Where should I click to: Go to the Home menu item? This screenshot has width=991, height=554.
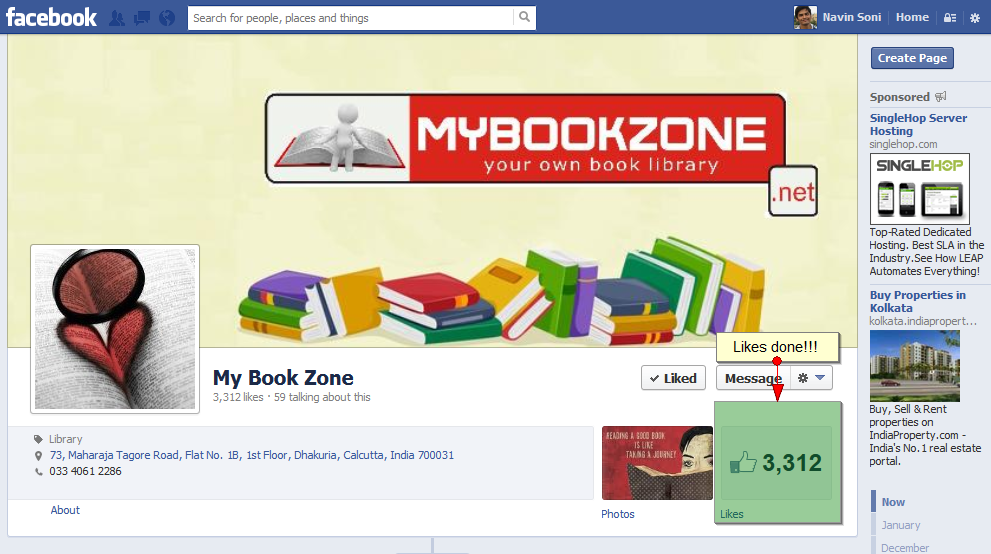coord(912,17)
